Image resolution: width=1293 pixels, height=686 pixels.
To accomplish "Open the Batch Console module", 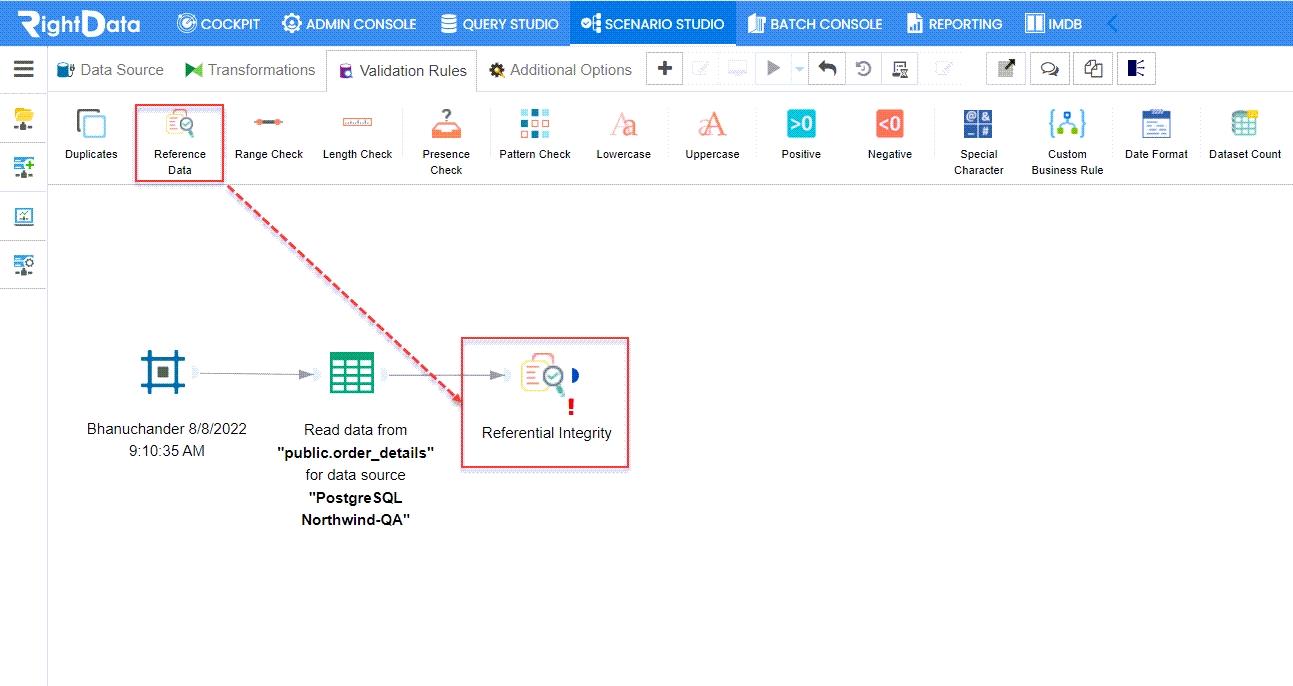I will coord(815,23).
